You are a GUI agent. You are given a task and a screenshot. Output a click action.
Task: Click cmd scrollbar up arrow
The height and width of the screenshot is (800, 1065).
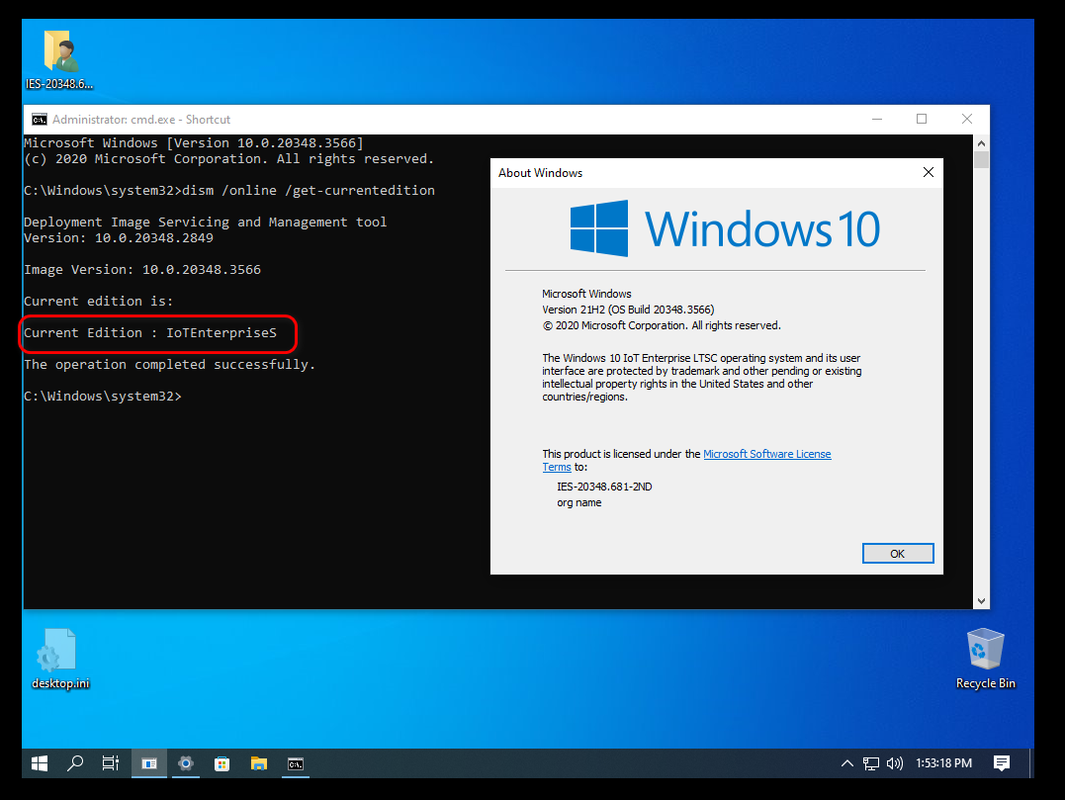(981, 143)
